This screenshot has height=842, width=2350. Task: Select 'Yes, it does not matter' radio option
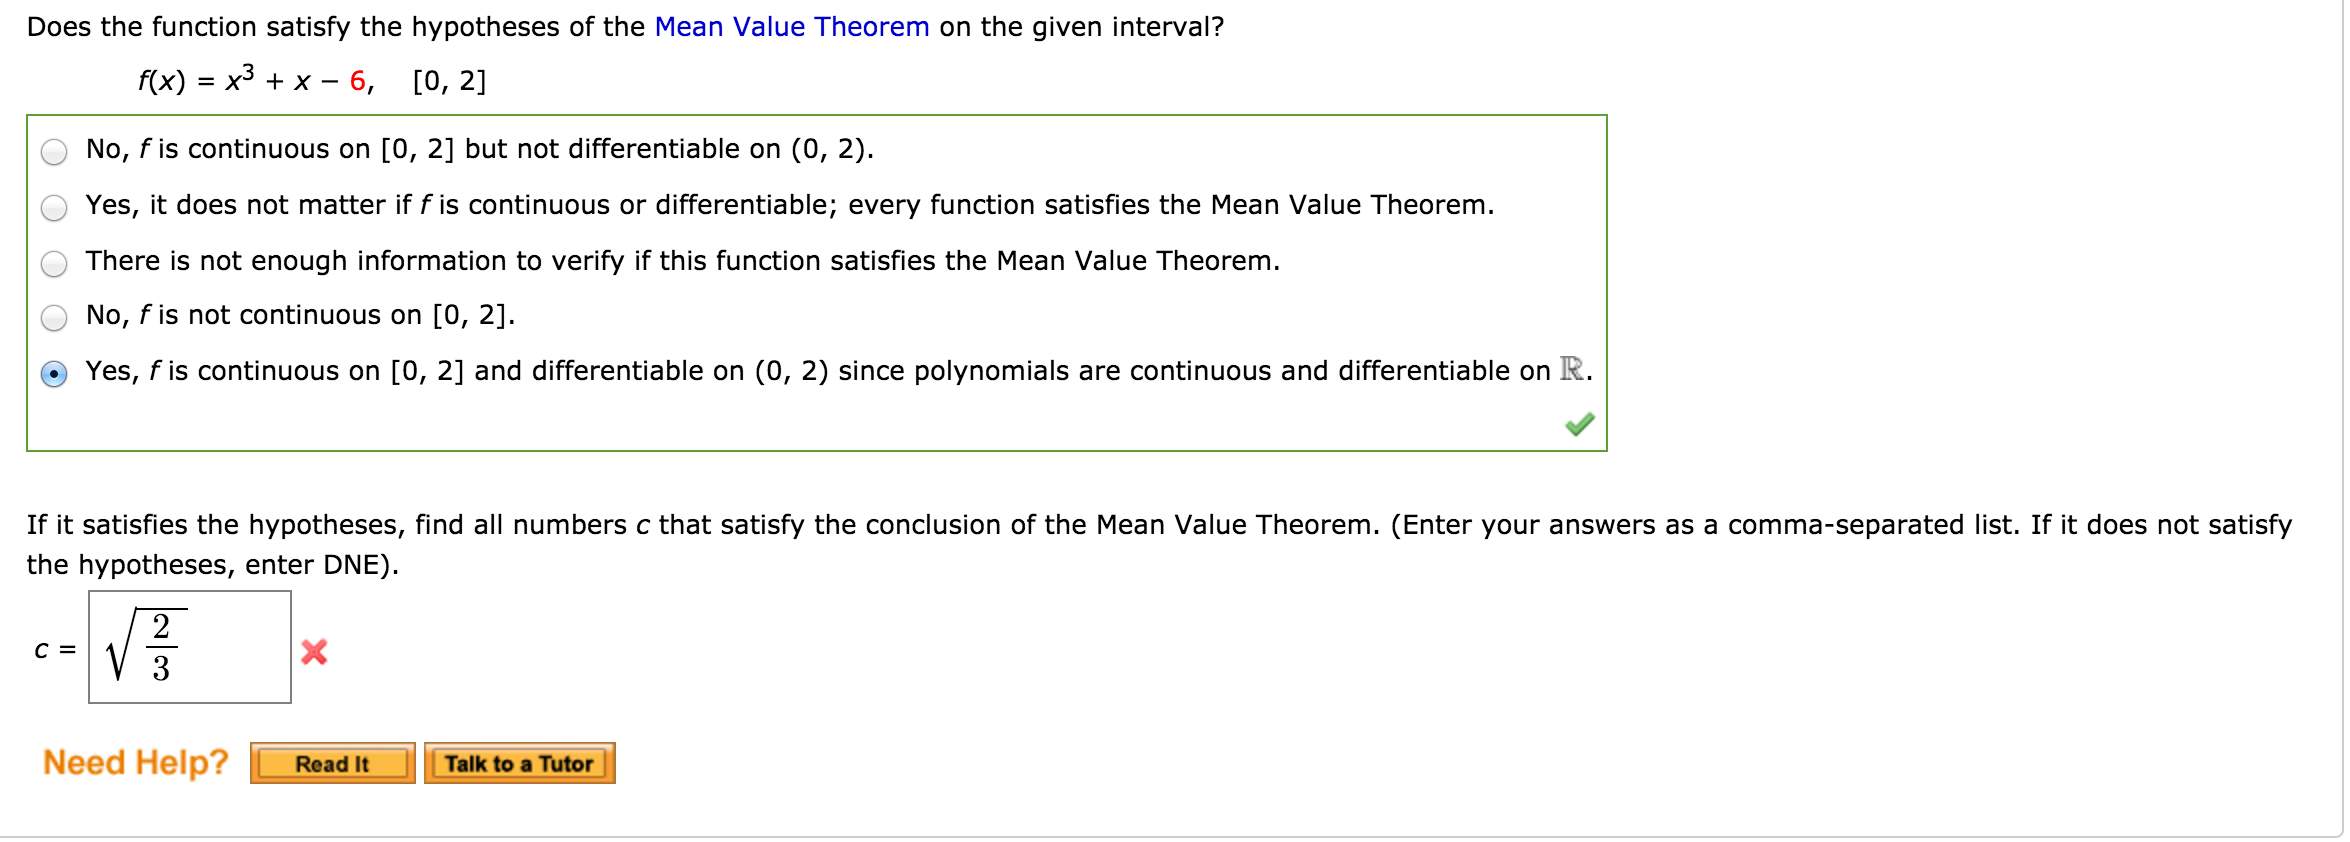pyautogui.click(x=54, y=208)
